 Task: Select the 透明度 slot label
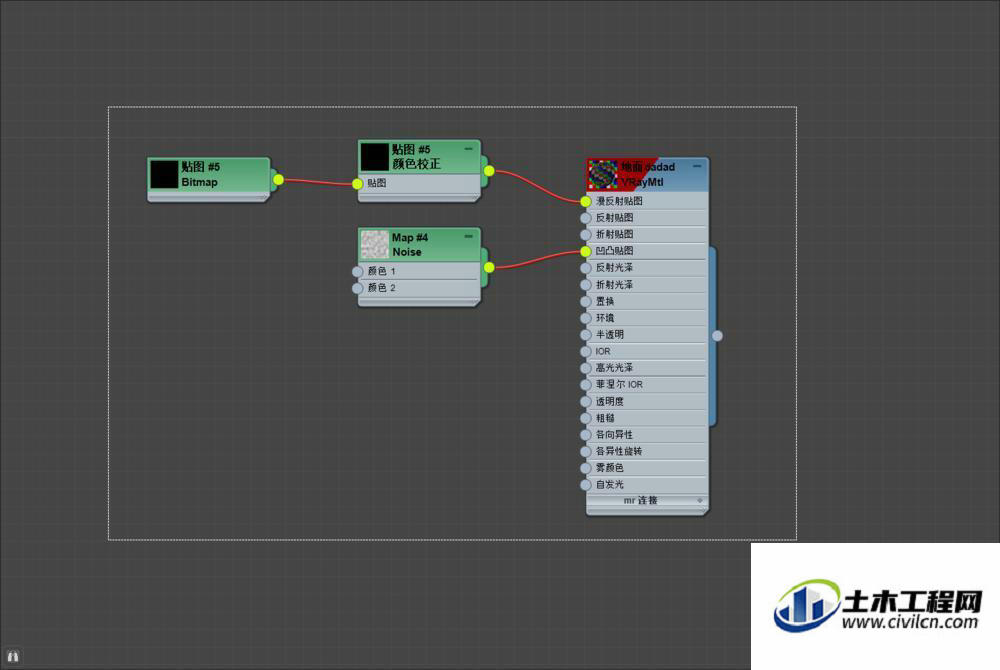pos(610,402)
